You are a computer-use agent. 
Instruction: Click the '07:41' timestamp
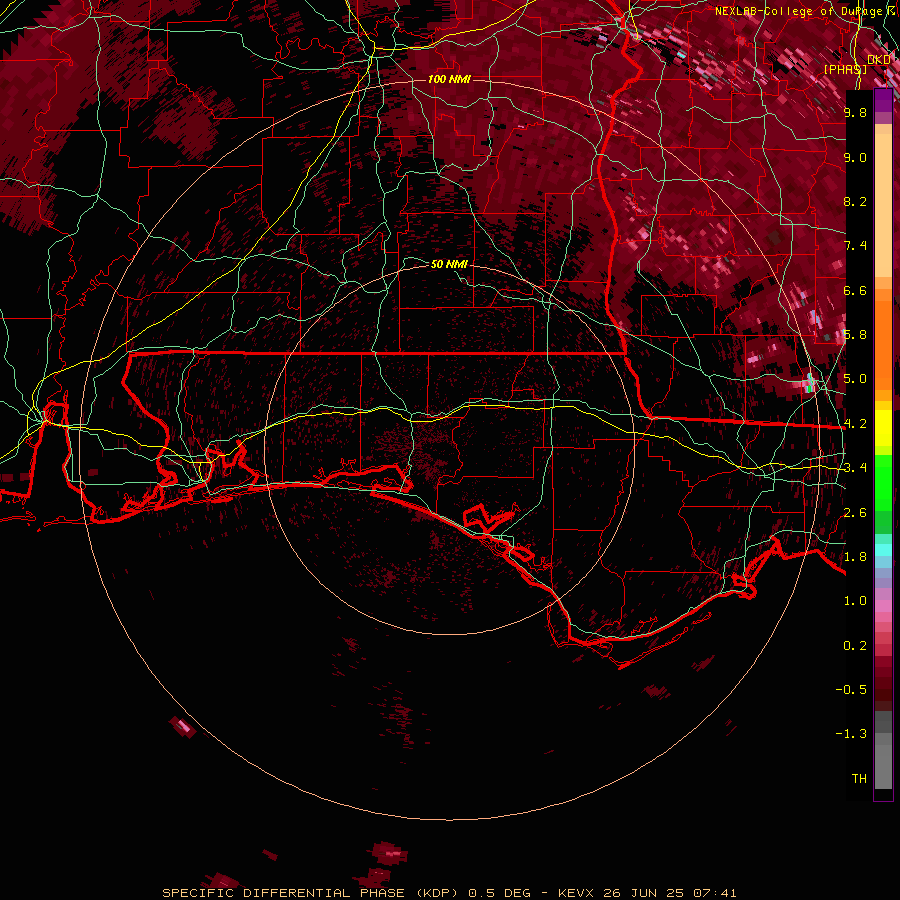(x=714, y=893)
